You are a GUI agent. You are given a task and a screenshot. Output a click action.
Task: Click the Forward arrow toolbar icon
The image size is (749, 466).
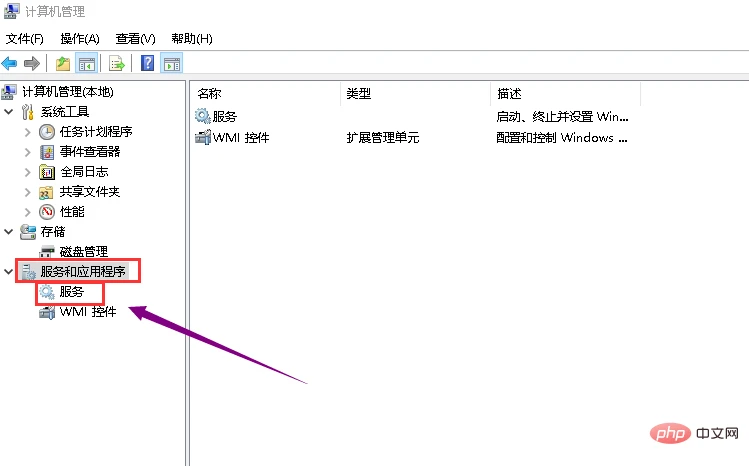point(32,64)
